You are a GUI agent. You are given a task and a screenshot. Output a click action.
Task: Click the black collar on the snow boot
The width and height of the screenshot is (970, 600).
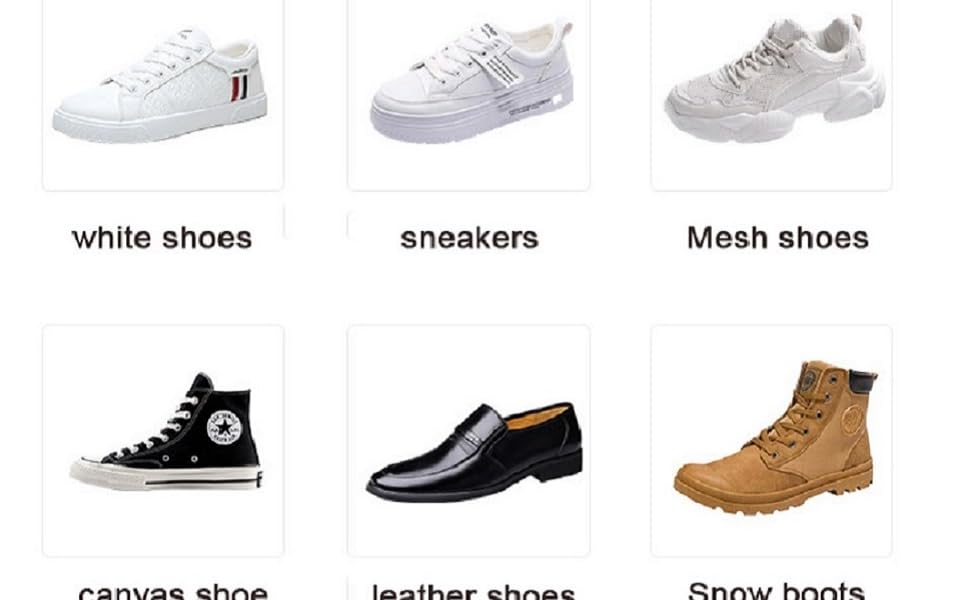(x=862, y=382)
